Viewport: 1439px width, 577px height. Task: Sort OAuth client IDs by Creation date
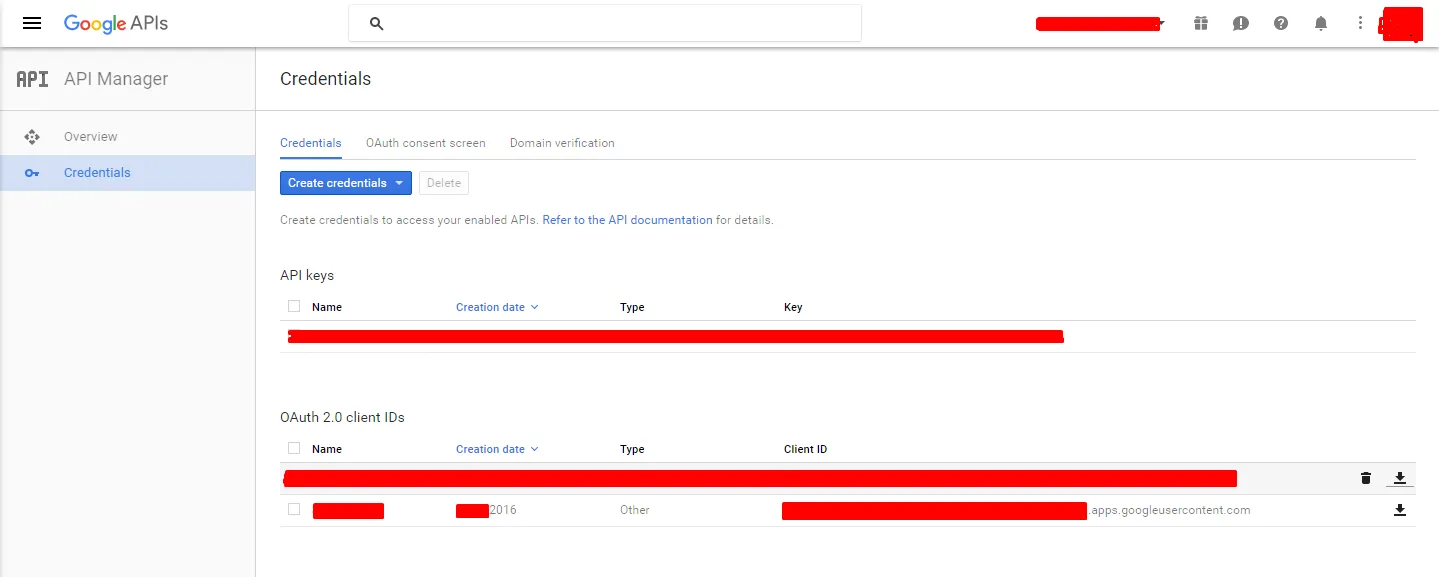(490, 448)
